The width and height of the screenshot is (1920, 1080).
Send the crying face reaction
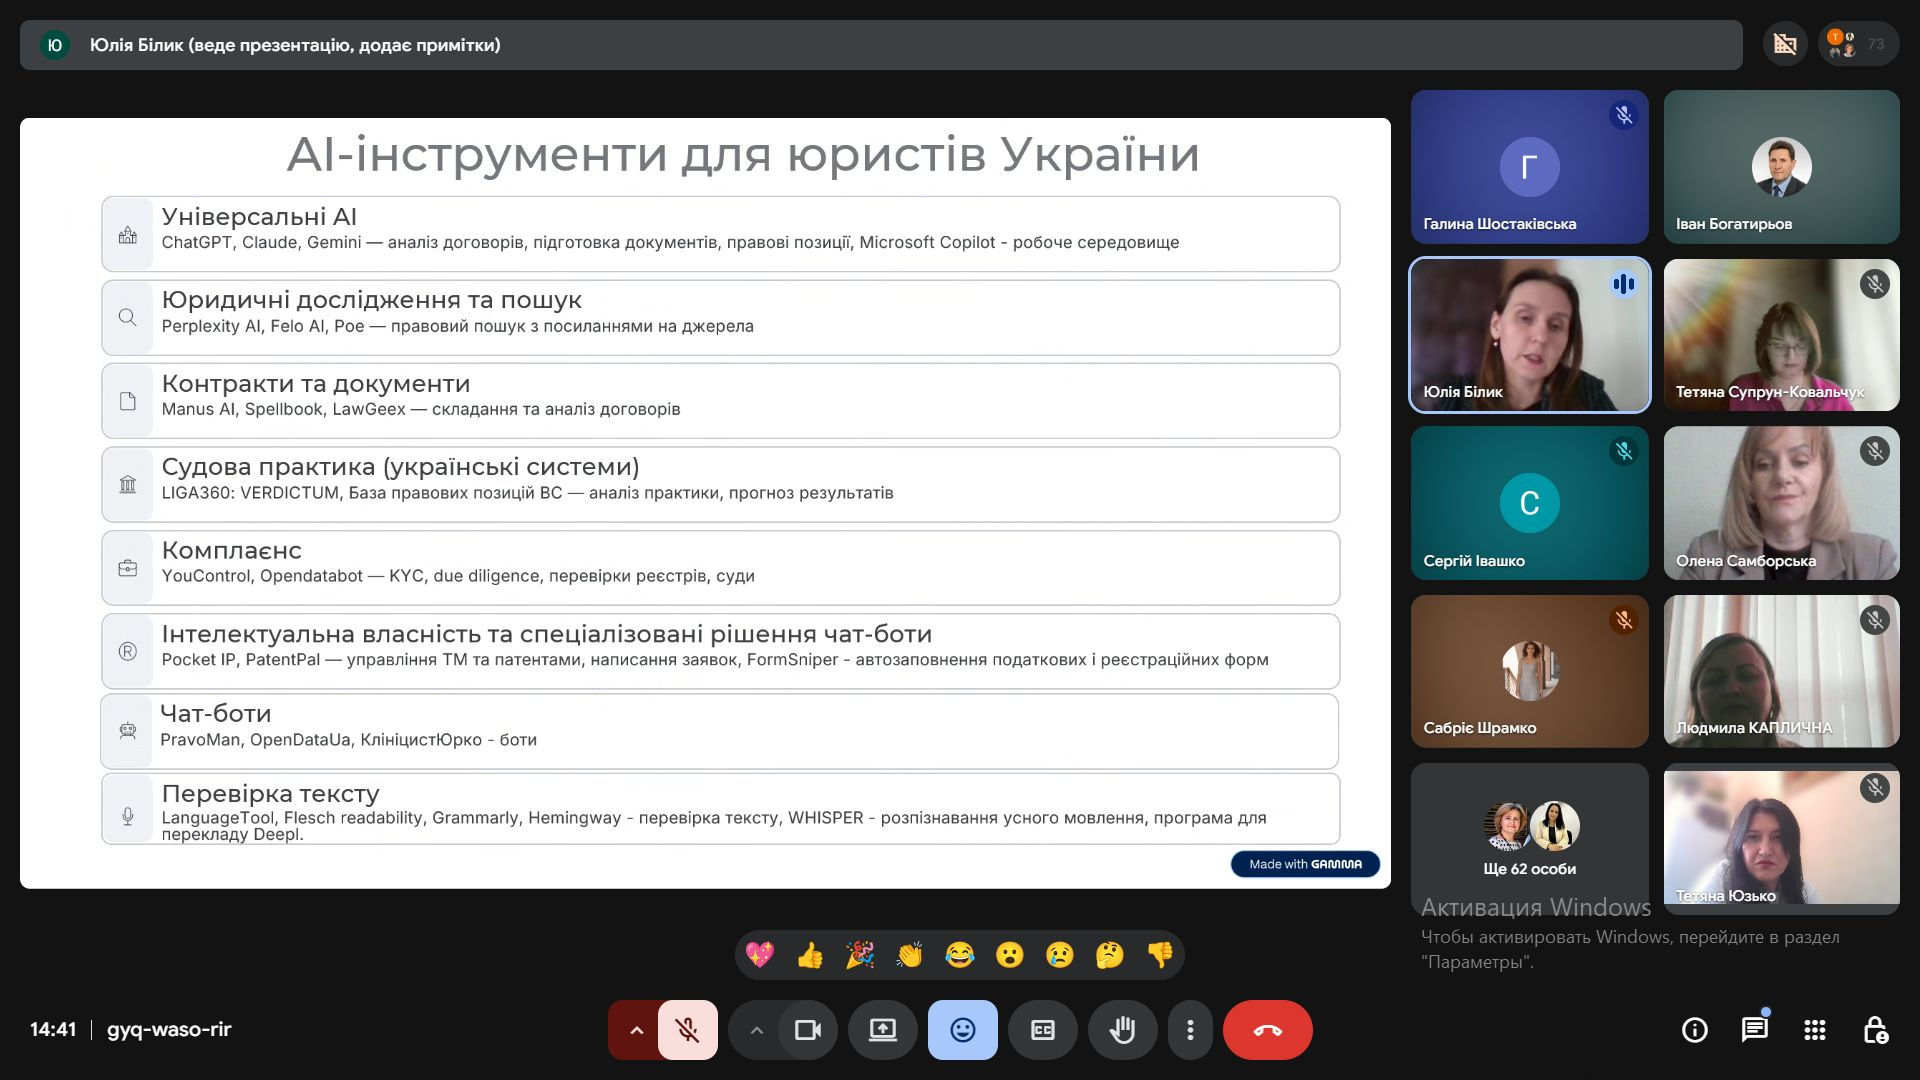tap(1060, 955)
